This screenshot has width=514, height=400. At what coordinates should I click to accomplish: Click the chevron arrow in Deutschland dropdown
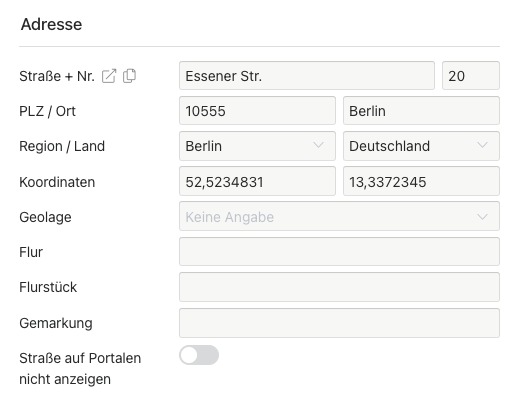click(482, 145)
